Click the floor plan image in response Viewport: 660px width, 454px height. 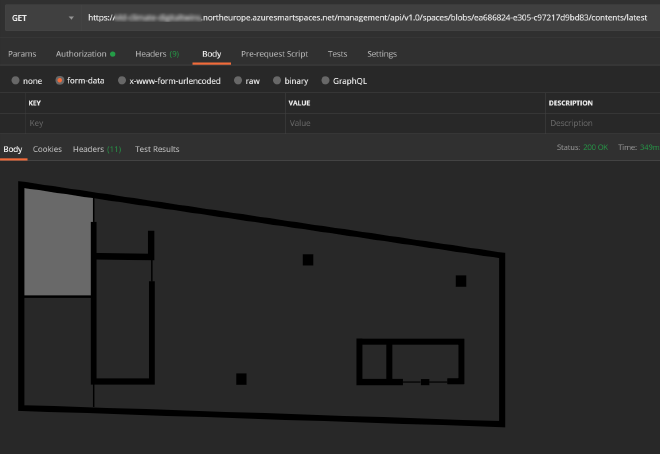point(261,304)
